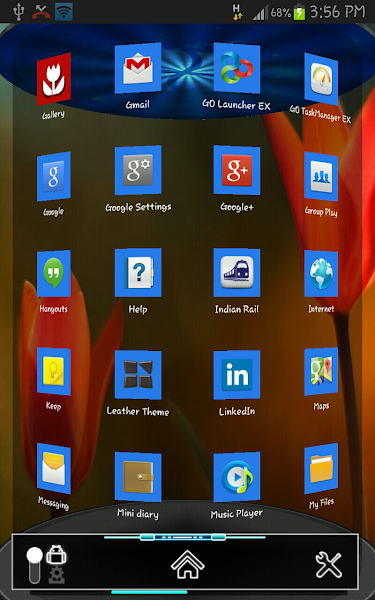Launch the Keep notes app
The height and width of the screenshot is (600, 375).
point(54,371)
